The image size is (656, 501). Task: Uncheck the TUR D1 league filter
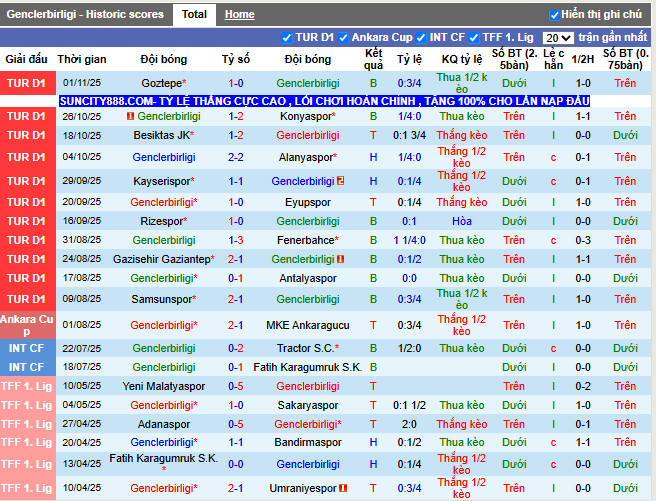point(287,38)
